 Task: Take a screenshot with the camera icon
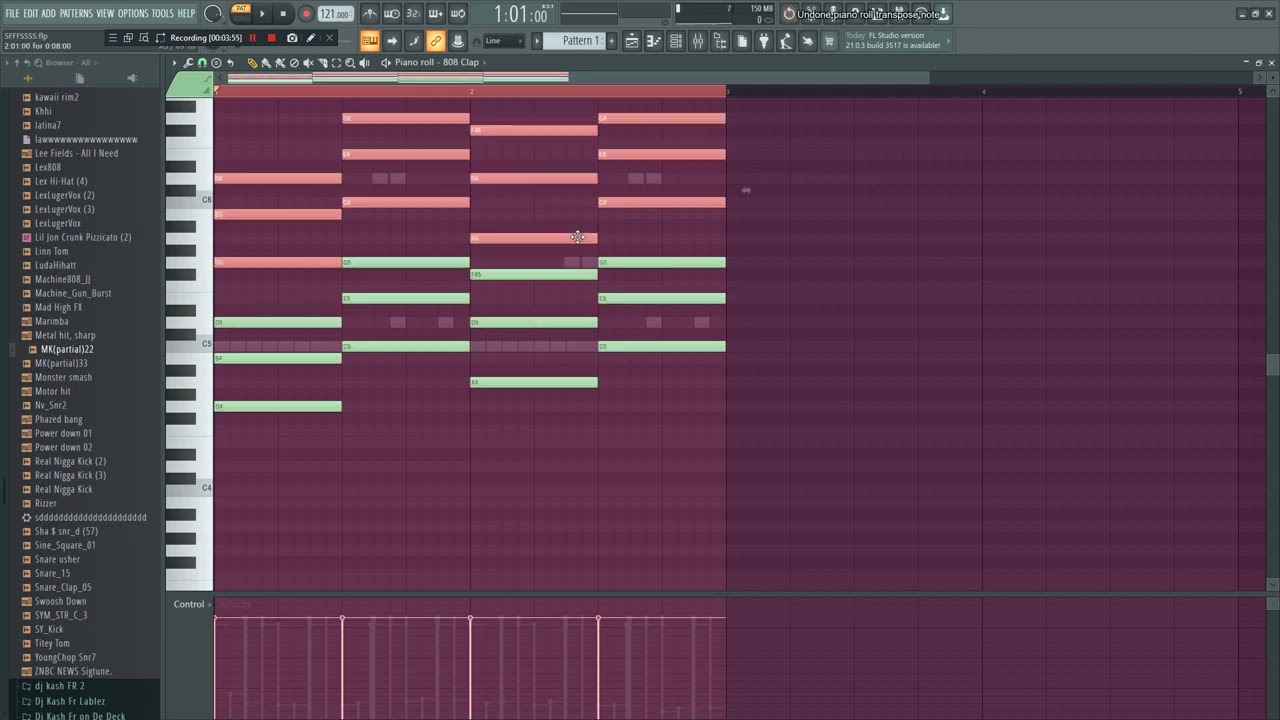tap(292, 38)
